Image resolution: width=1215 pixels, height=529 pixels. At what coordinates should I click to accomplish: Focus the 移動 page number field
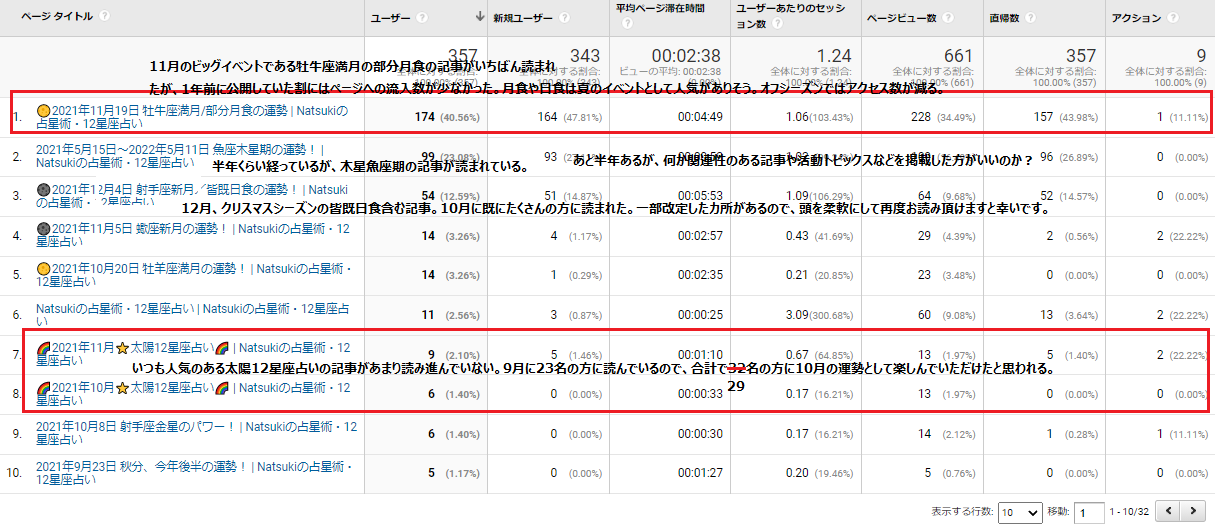(x=1089, y=512)
